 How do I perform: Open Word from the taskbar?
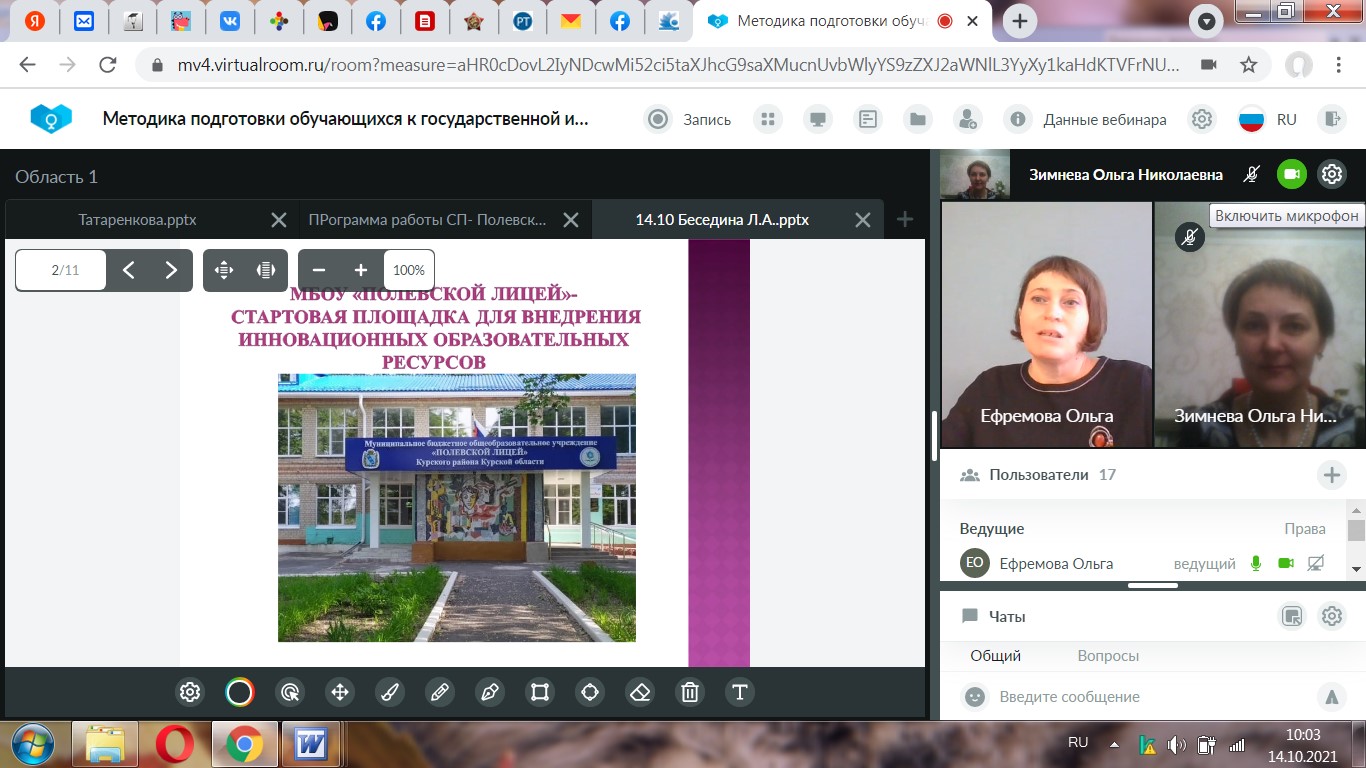311,744
